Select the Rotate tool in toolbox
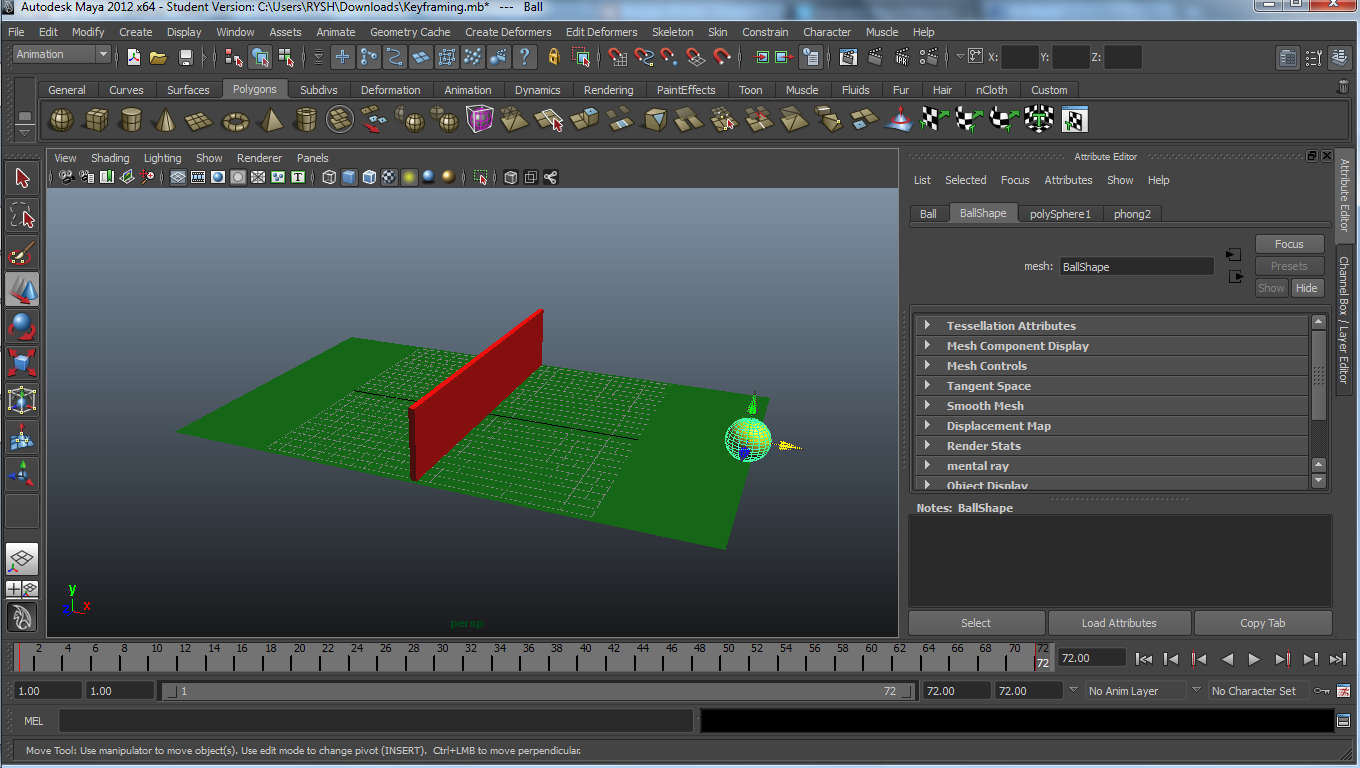 click(22, 326)
